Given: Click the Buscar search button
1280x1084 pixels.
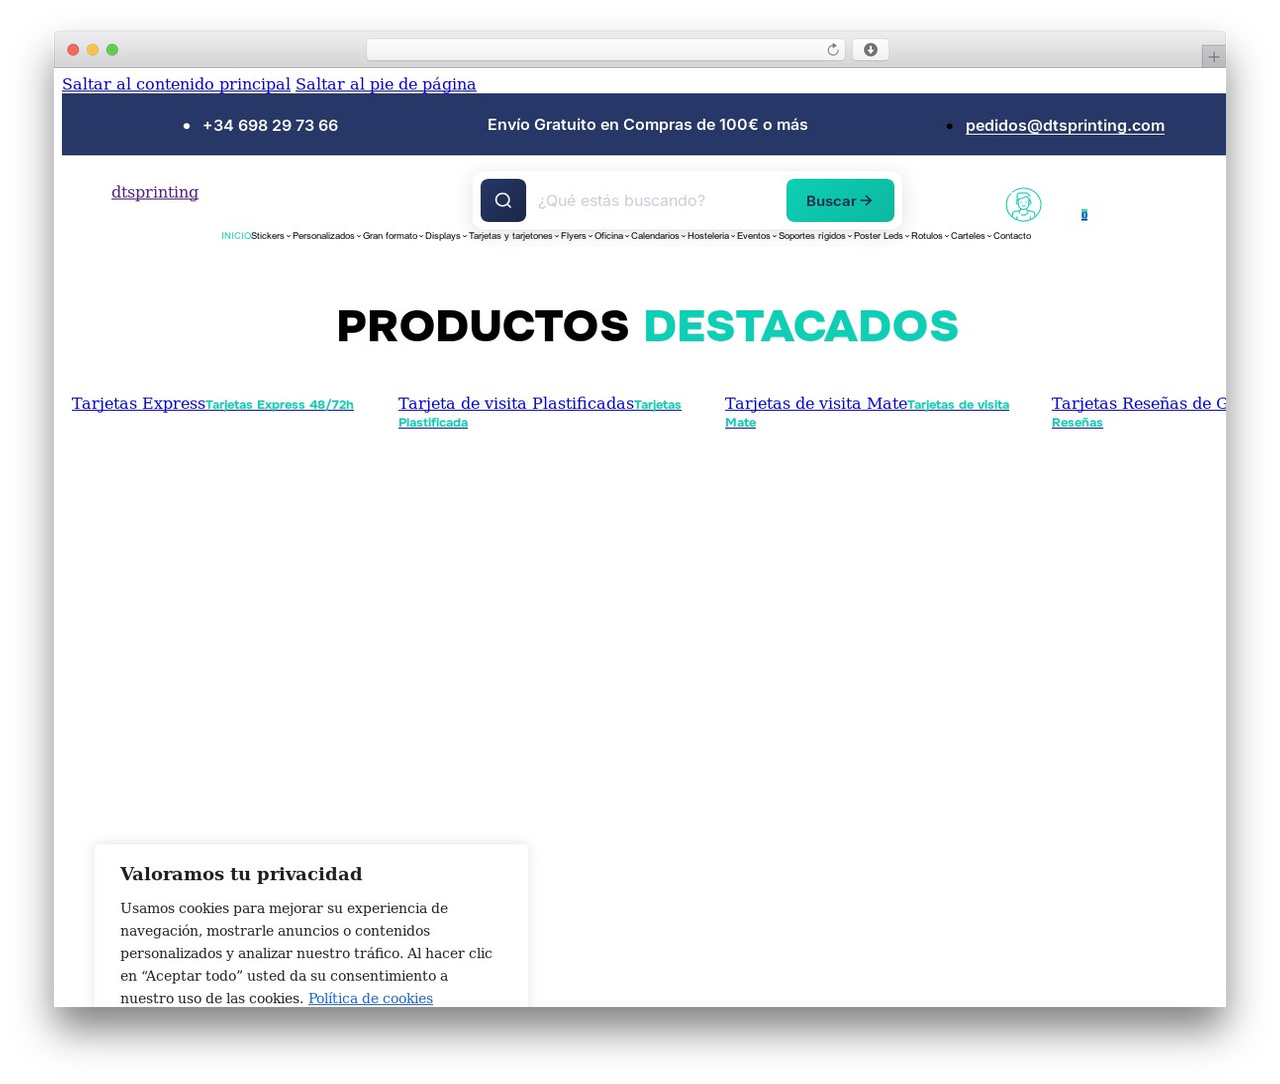Looking at the screenshot, I should 840,201.
